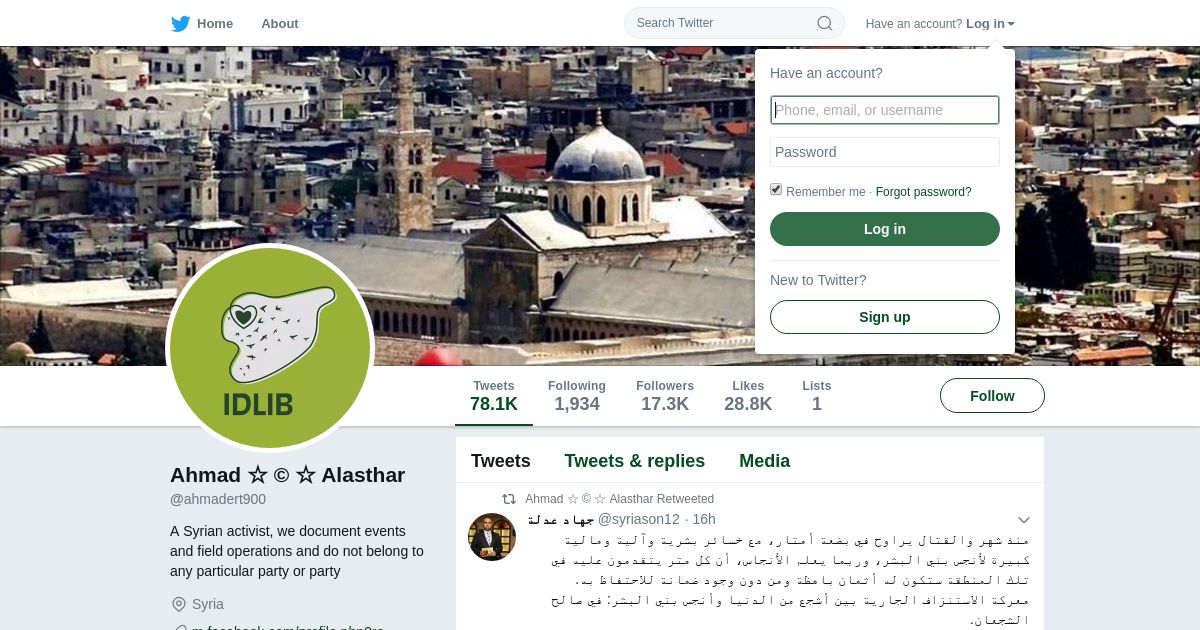Click the tweet author's avatar

(x=492, y=537)
